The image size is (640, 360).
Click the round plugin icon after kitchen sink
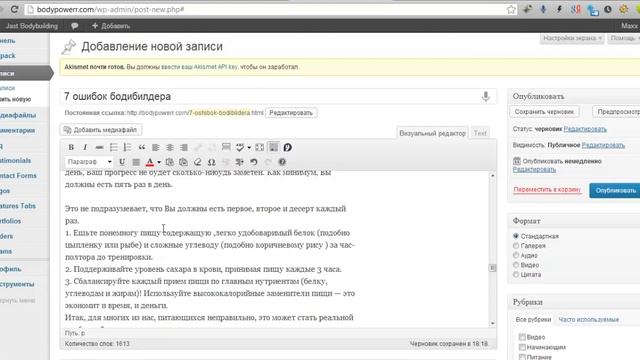287,147
